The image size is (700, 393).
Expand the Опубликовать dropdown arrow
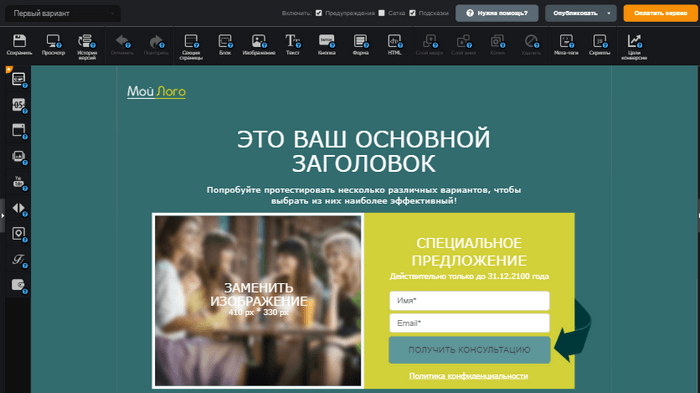(609, 13)
